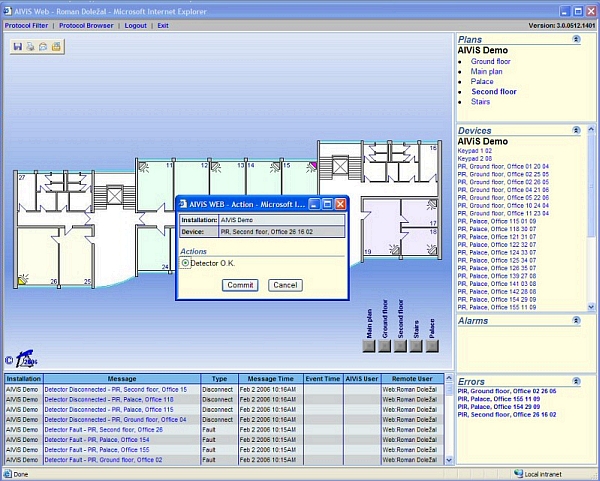Click the page icon in AIVIS Web title bar

point(8,11)
